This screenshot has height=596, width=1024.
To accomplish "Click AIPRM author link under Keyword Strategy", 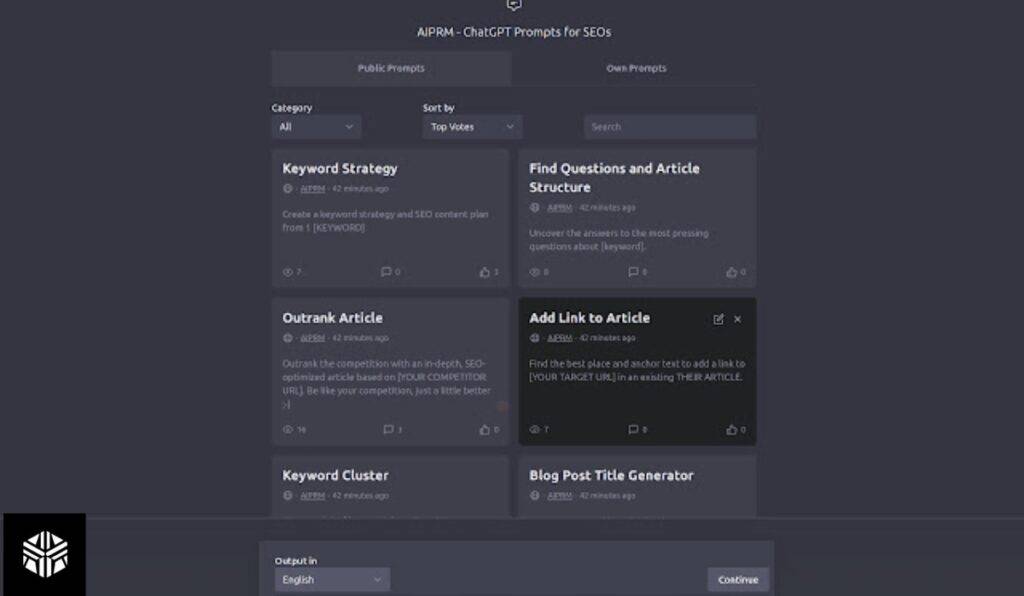I will tap(312, 189).
